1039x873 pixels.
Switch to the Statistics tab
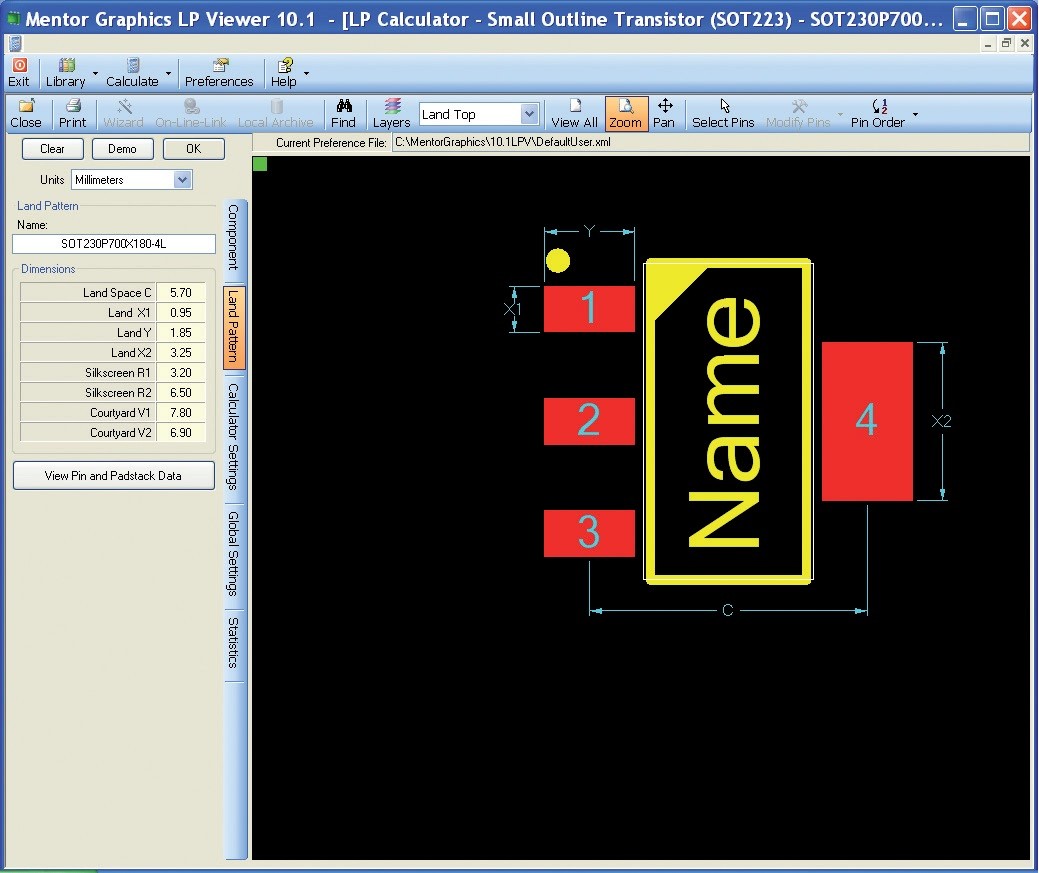pos(234,642)
